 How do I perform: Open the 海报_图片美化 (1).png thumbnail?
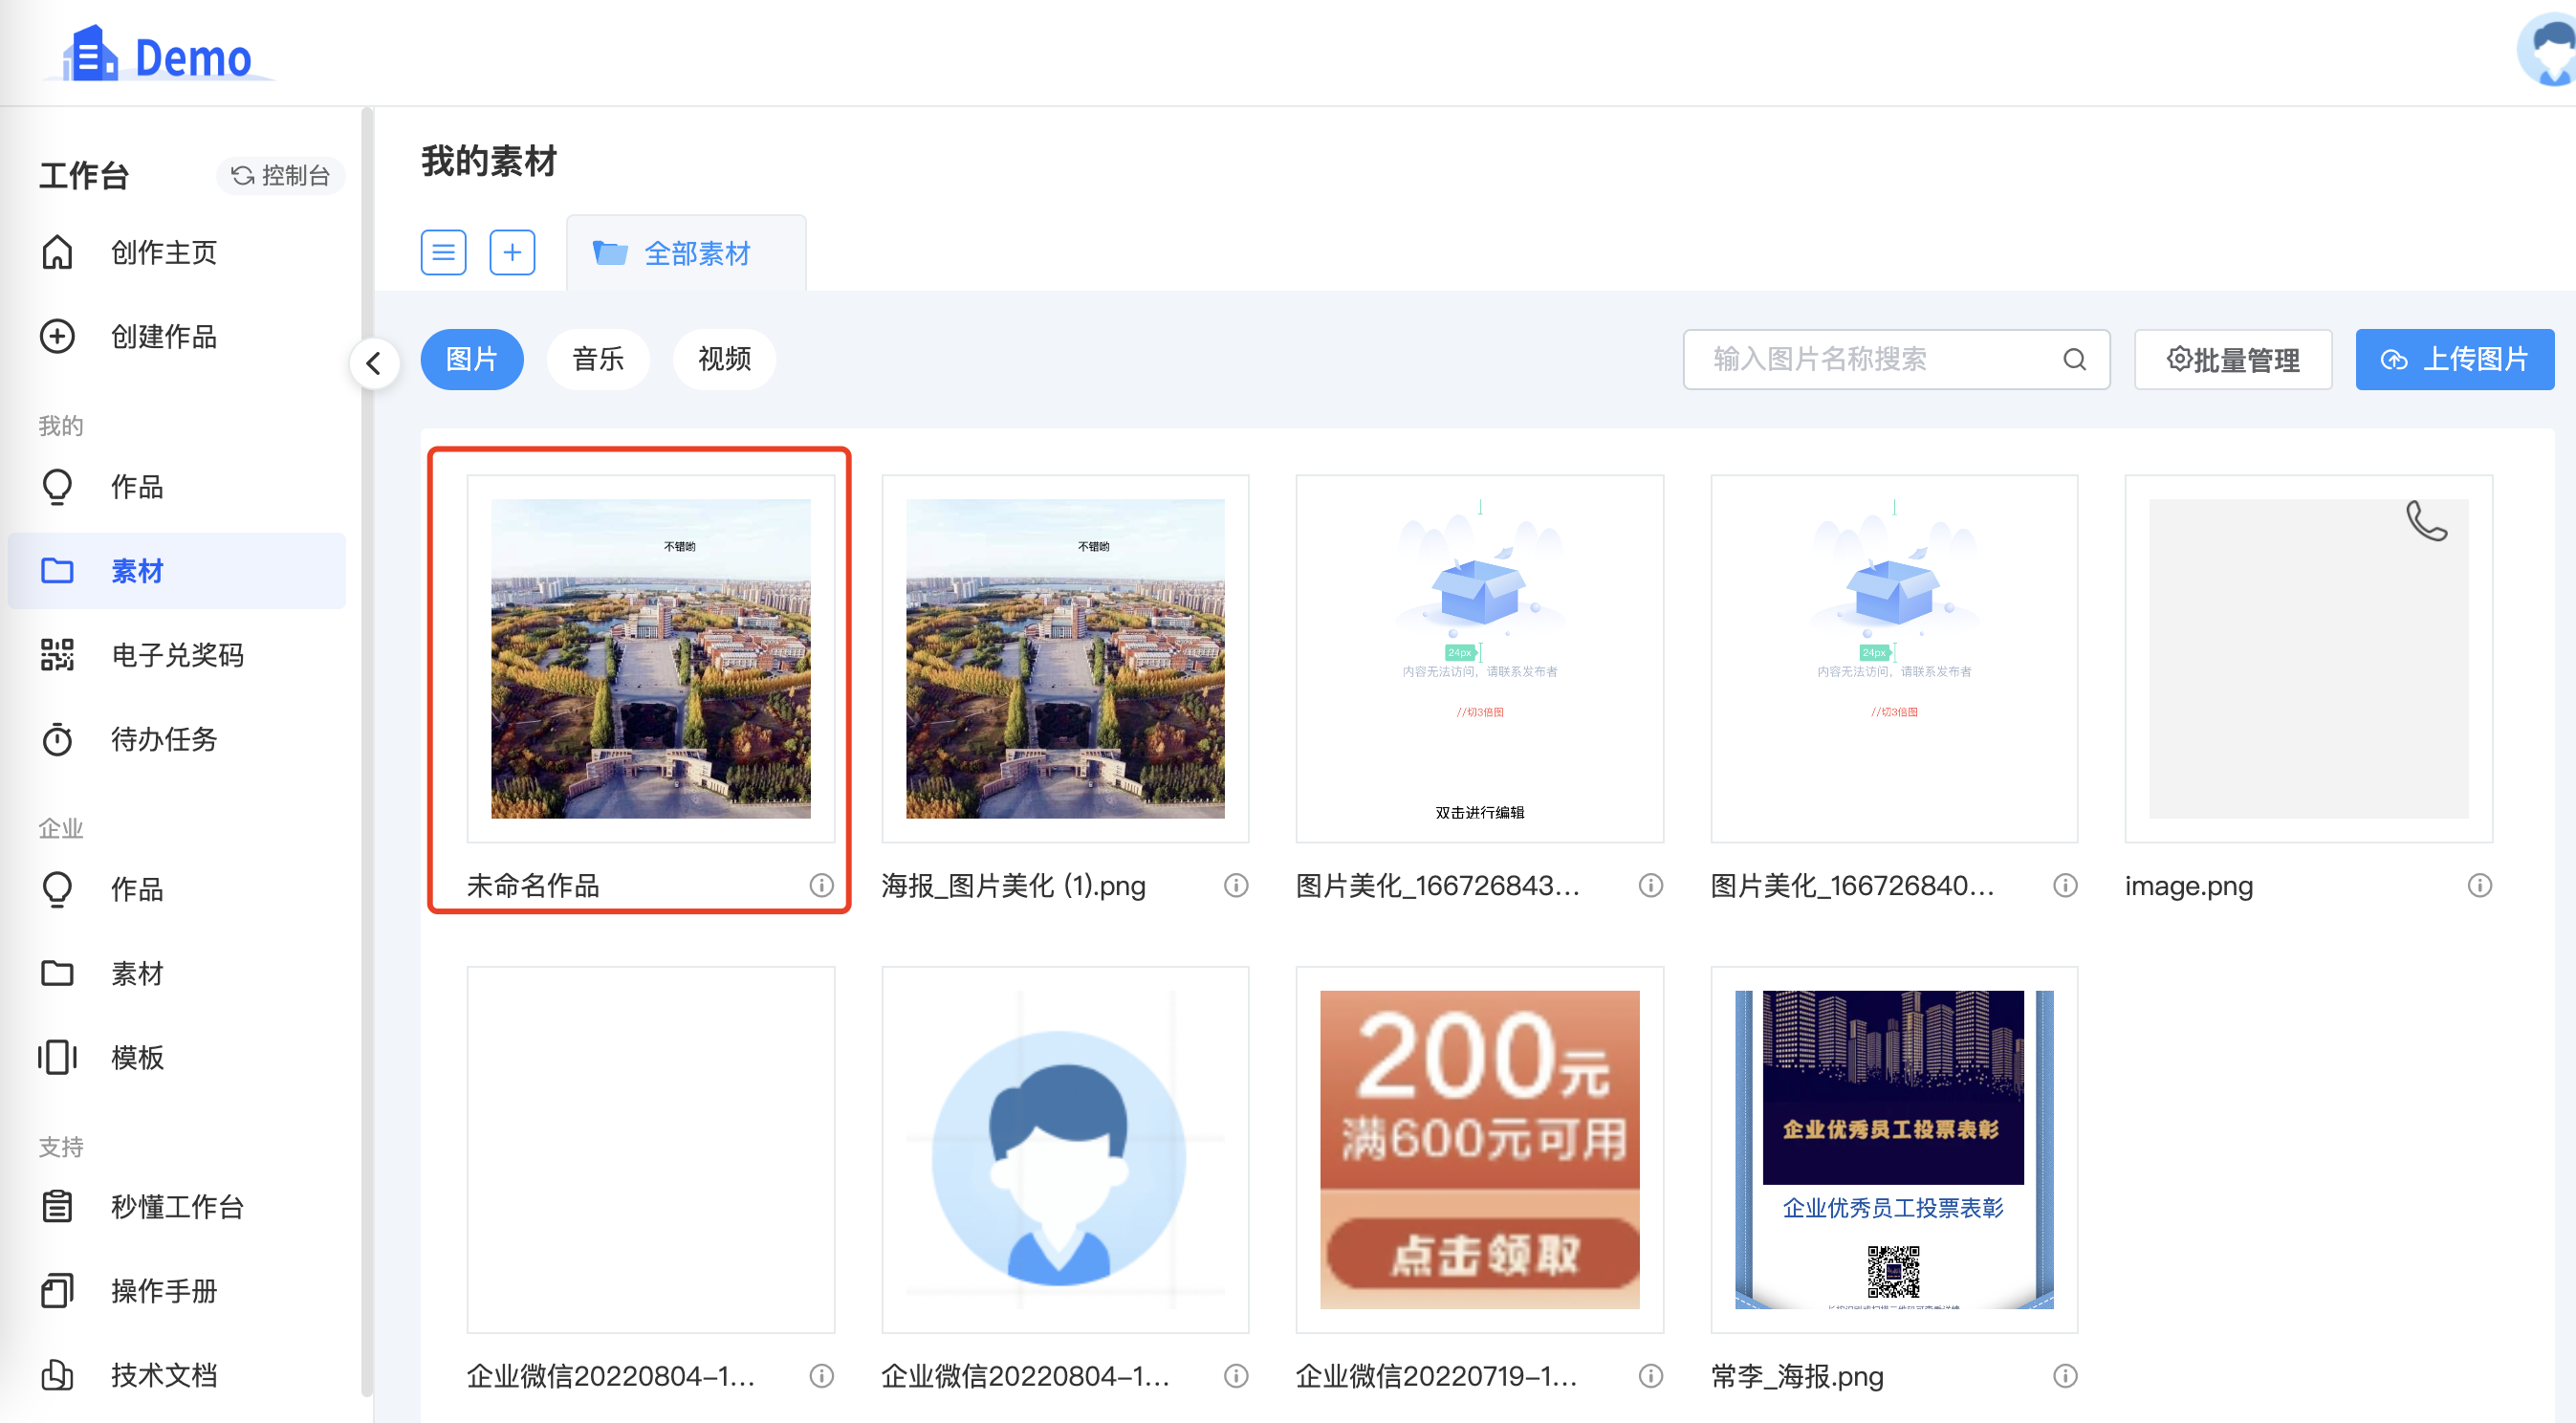pos(1065,658)
